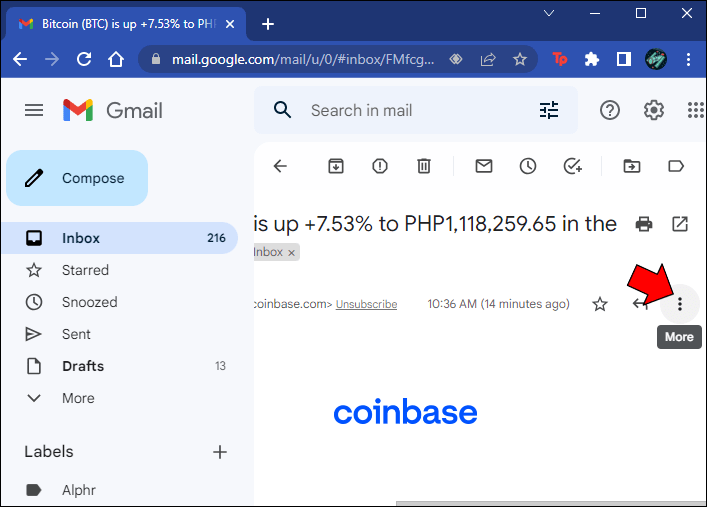
Task: Click the address bar URL
Action: click(303, 59)
